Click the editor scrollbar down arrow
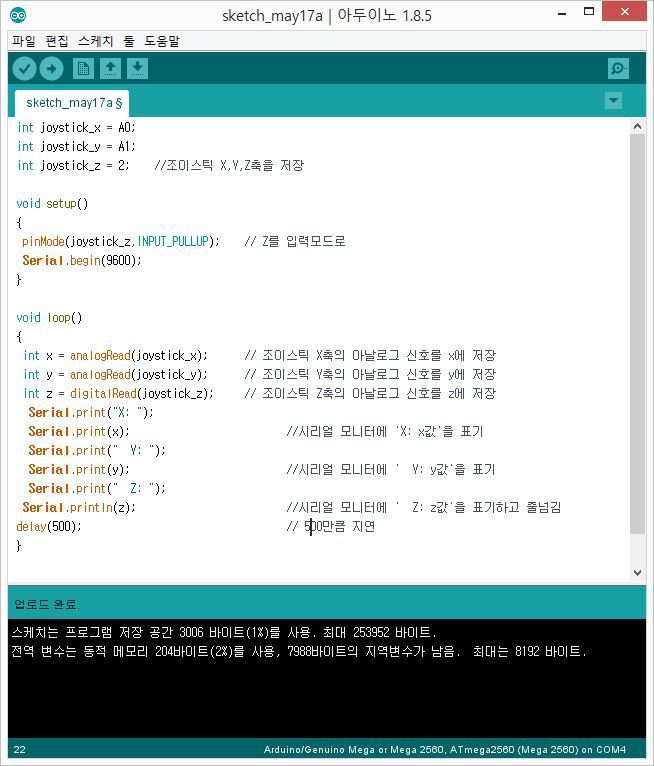Screen dimensions: 654x766 coord(637,573)
